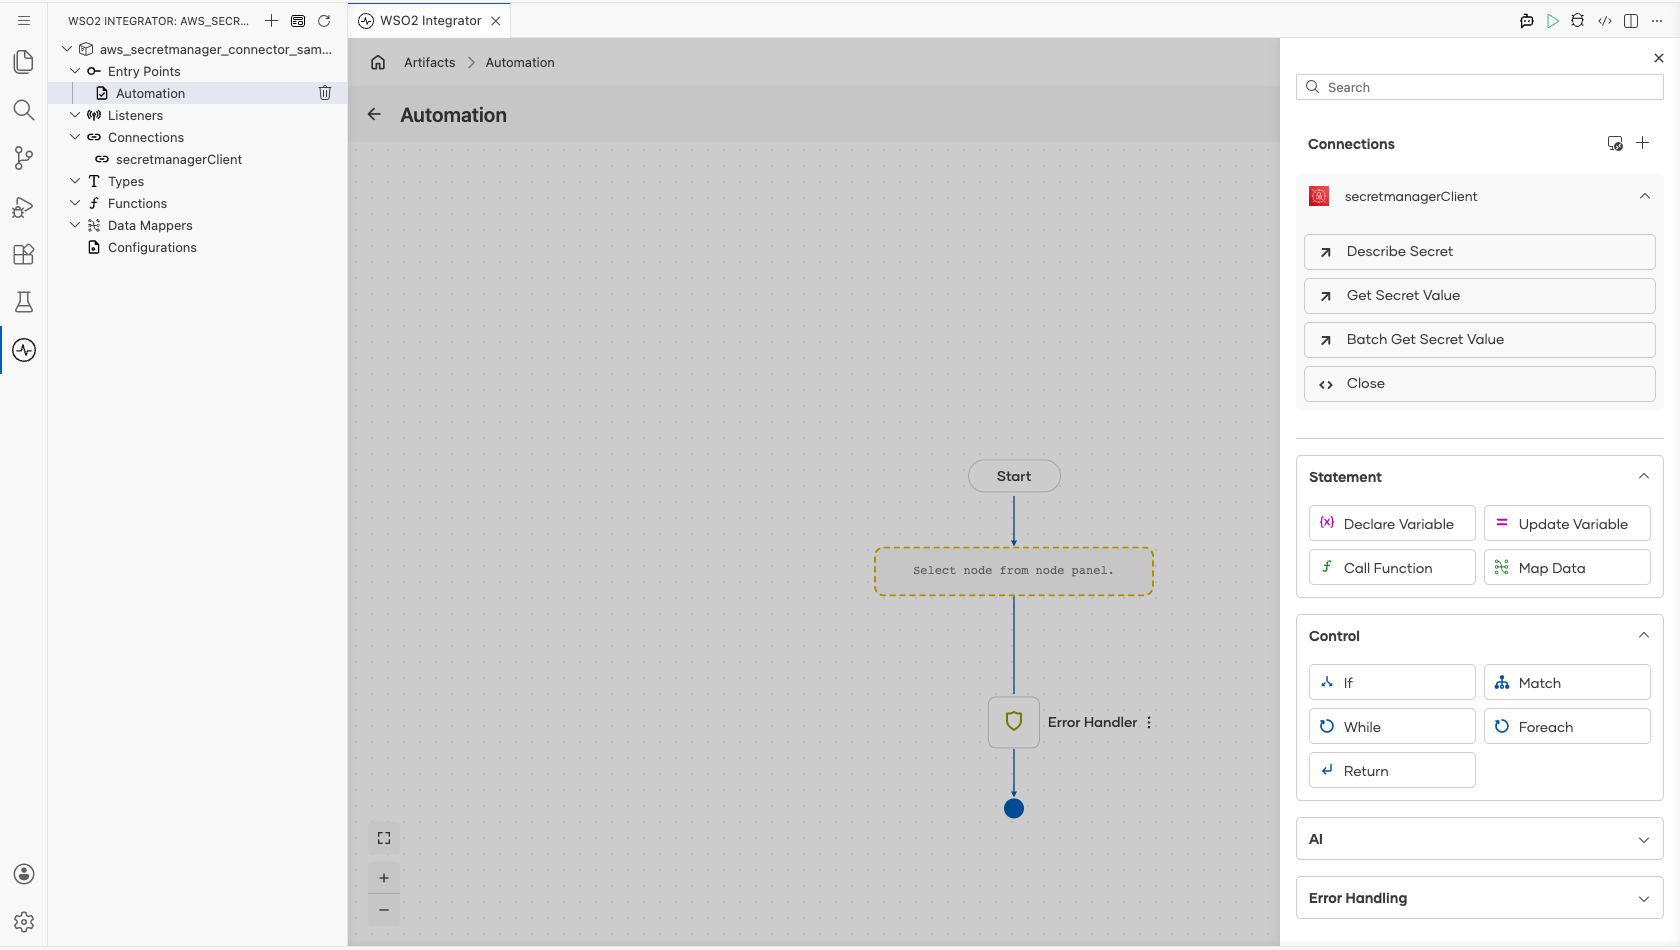Image resolution: width=1680 pixels, height=950 pixels.
Task: Fit diagram to screen
Action: pyautogui.click(x=384, y=838)
